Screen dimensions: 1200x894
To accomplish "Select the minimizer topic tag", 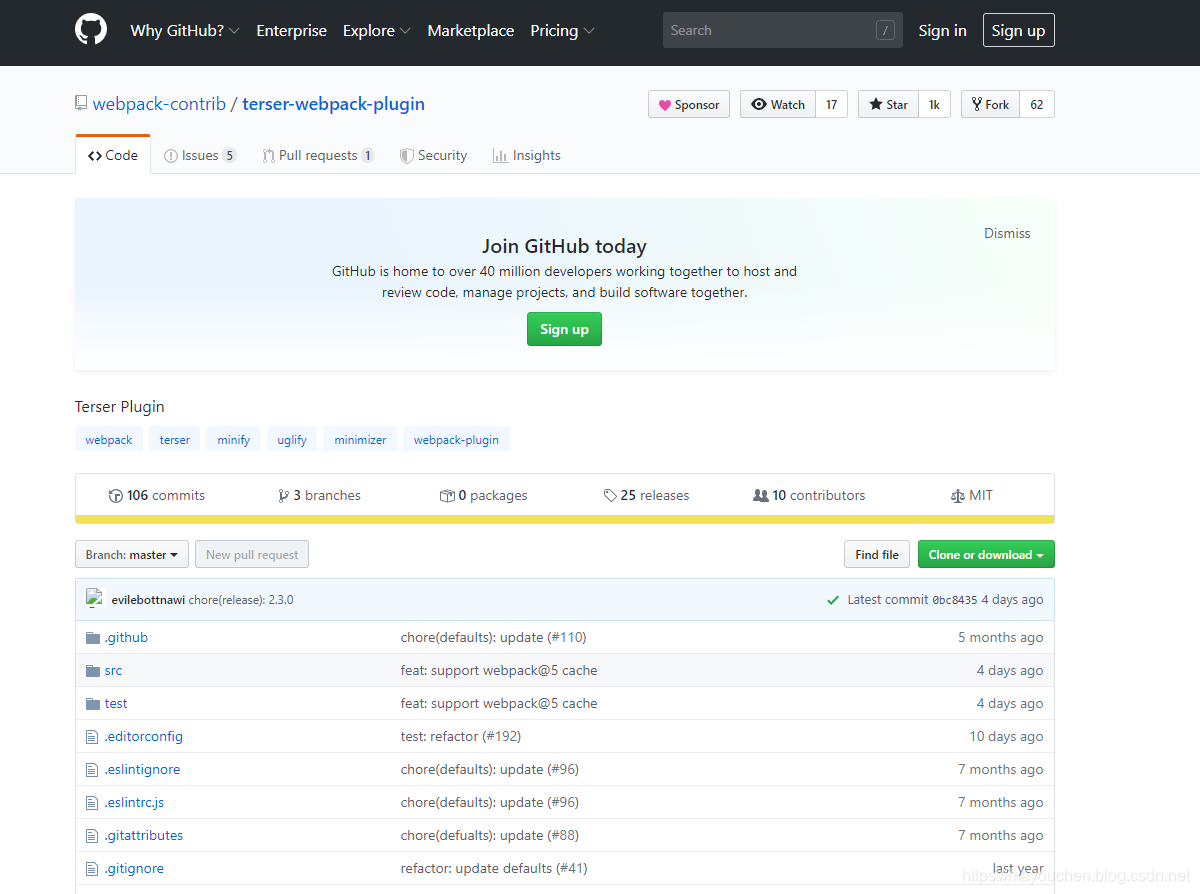I will point(360,439).
